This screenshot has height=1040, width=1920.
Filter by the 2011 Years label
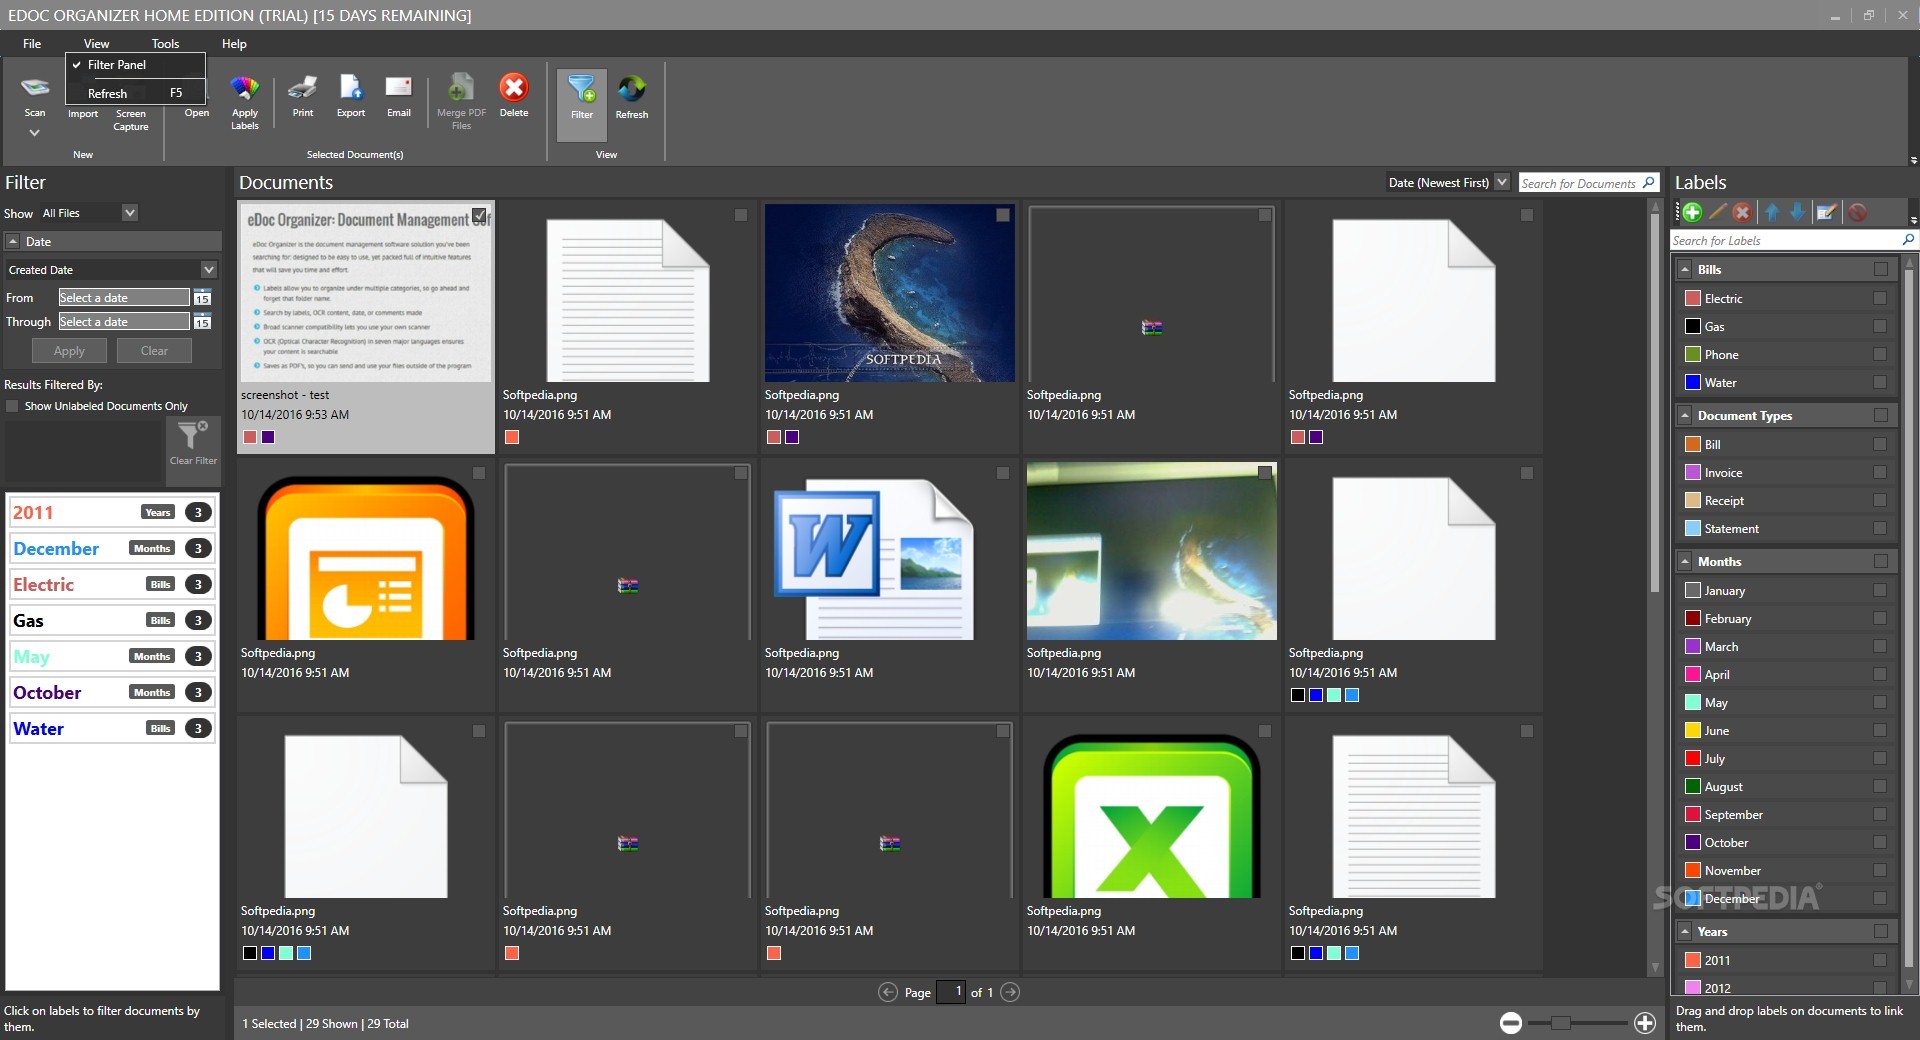(x=112, y=512)
